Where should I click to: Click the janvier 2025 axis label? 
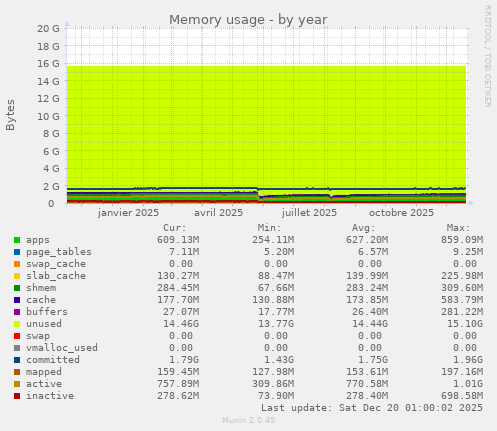point(128,213)
